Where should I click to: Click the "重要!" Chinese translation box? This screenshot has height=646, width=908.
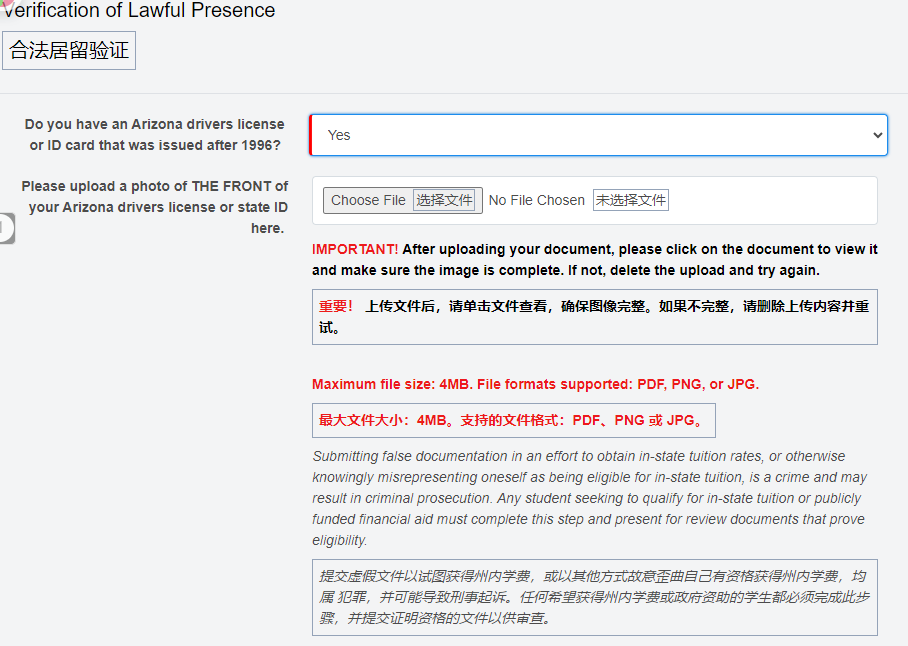point(594,317)
